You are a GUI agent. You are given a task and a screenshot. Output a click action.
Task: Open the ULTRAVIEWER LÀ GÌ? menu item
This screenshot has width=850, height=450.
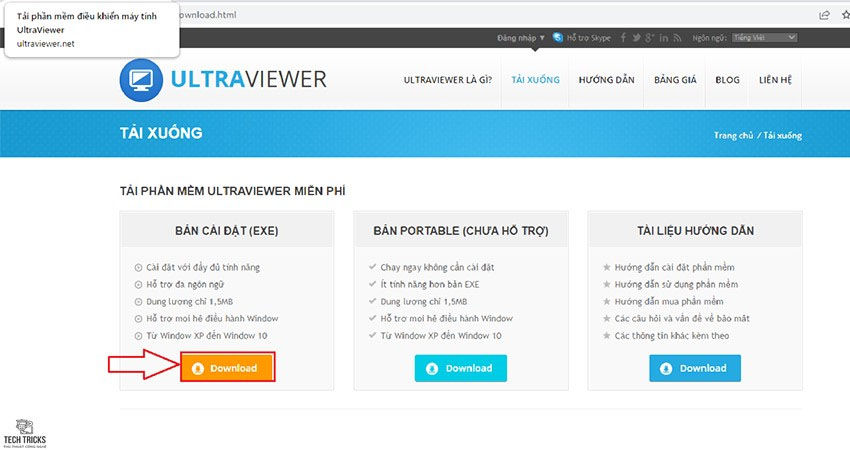[448, 80]
